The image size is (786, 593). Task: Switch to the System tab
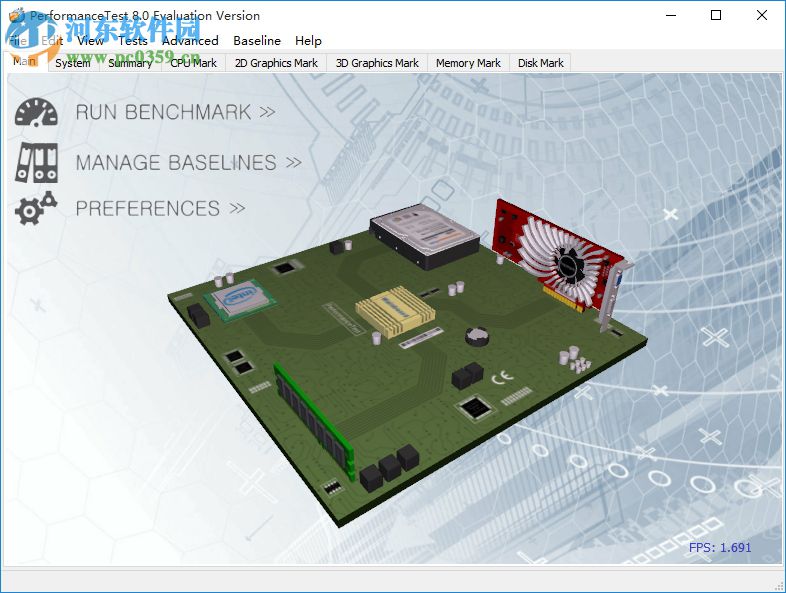[x=73, y=63]
